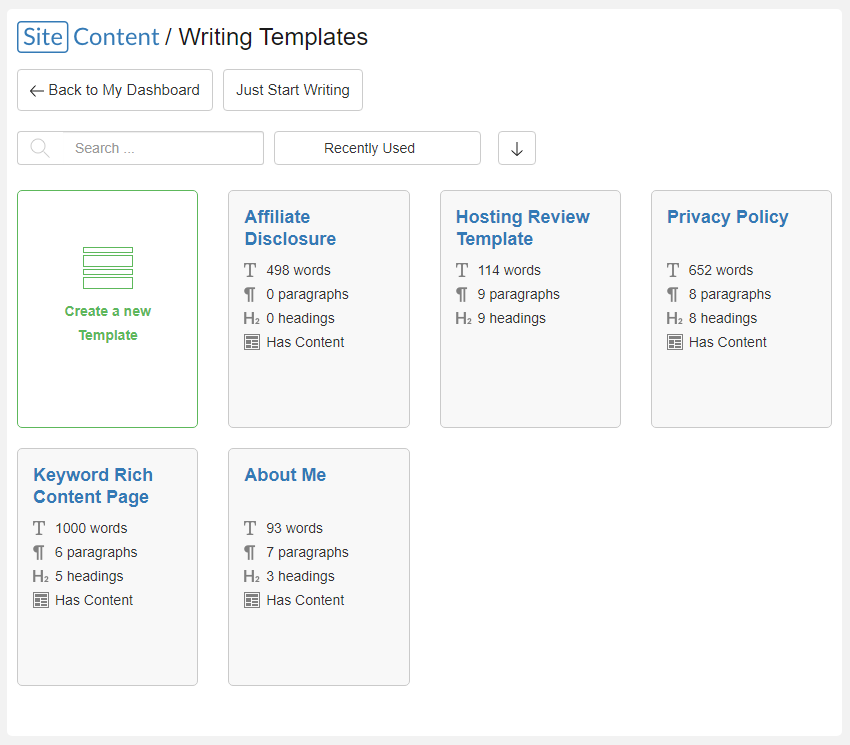This screenshot has height=745, width=850.
Task: Click the '5 headings' text
Action: [89, 576]
